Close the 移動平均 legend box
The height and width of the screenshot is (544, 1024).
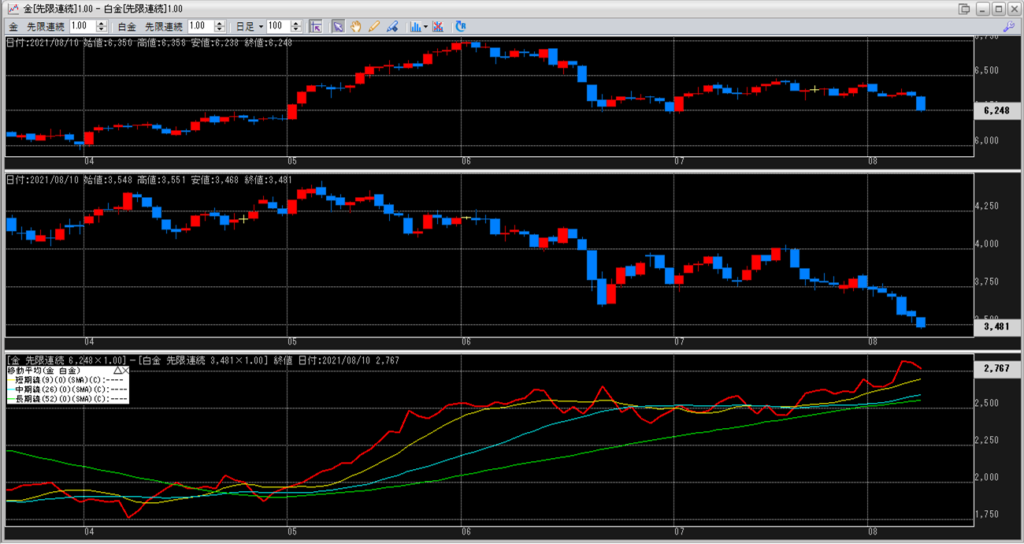click(x=125, y=370)
